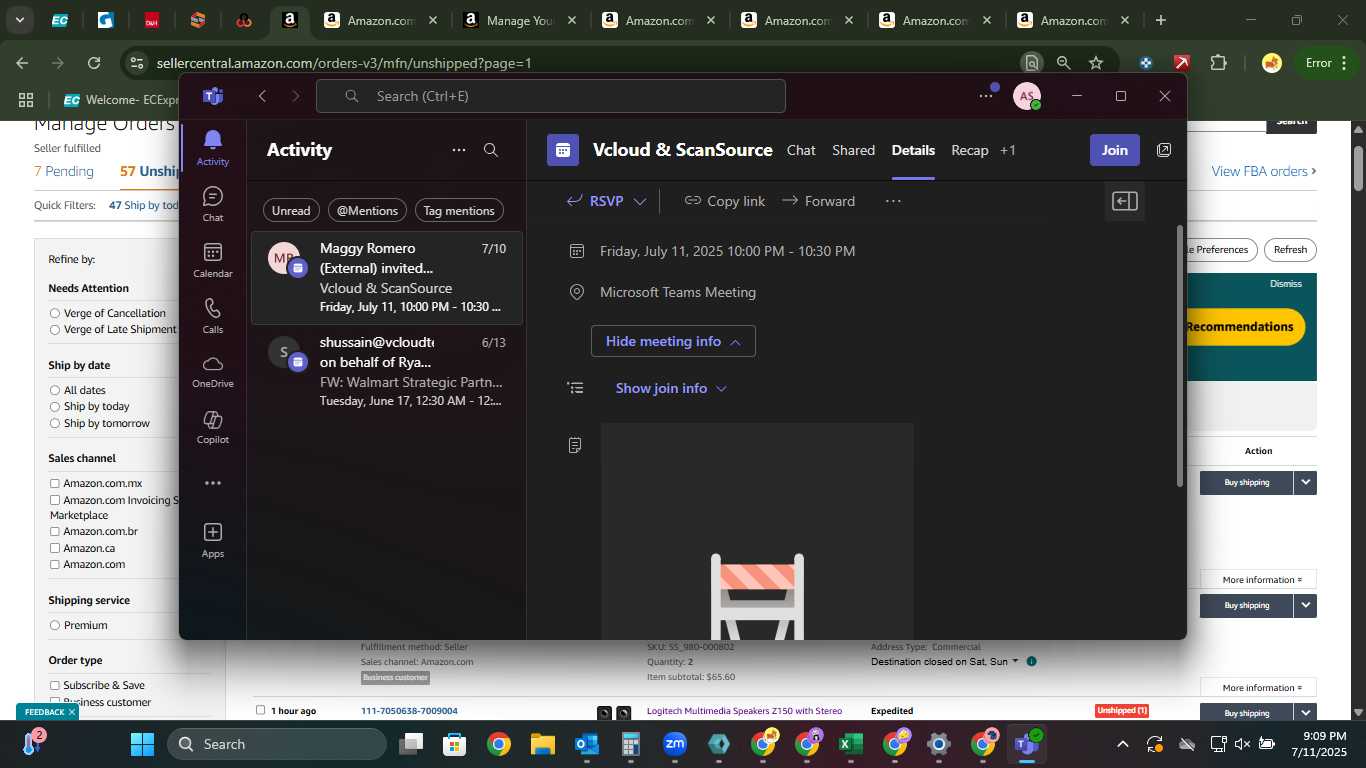1366x768 pixels.
Task: Join the Vcloud & ScanSource meeting
Action: (x=1114, y=150)
